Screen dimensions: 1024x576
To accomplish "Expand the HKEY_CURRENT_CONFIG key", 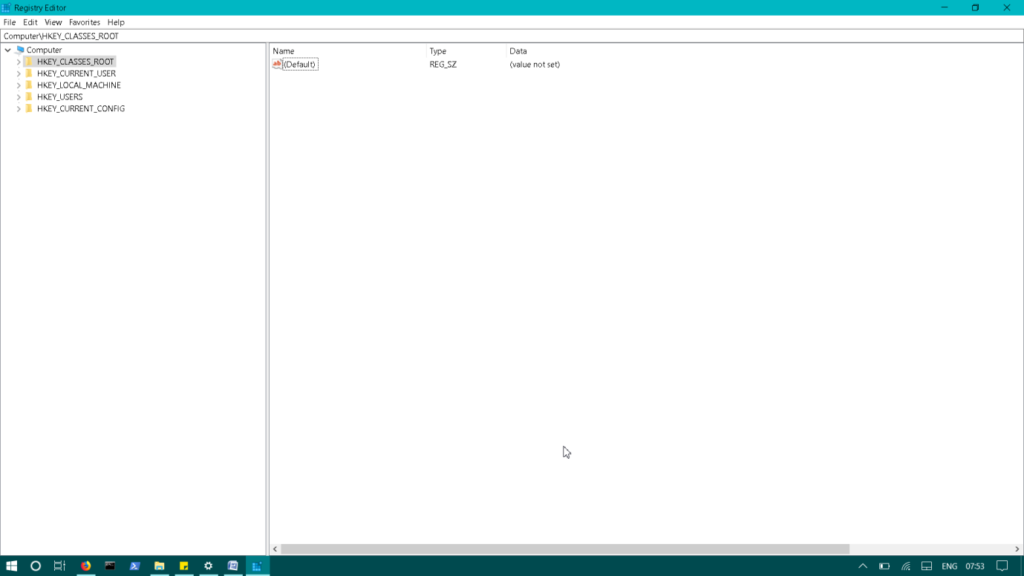I will (x=18, y=109).
